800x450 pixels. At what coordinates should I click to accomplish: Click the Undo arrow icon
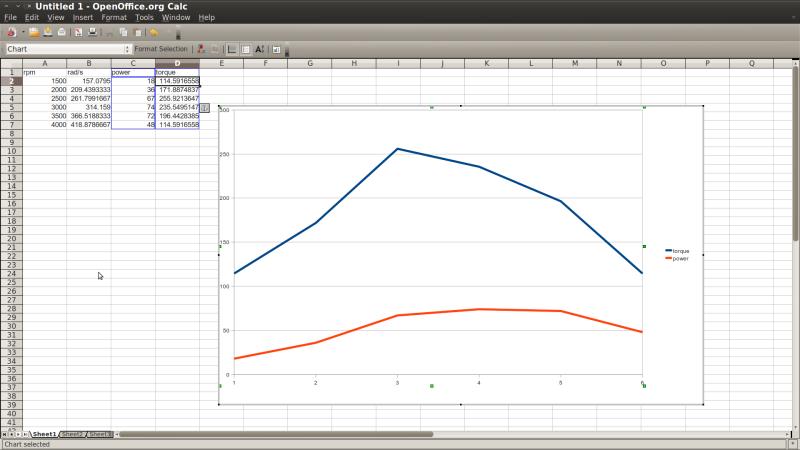coord(153,32)
